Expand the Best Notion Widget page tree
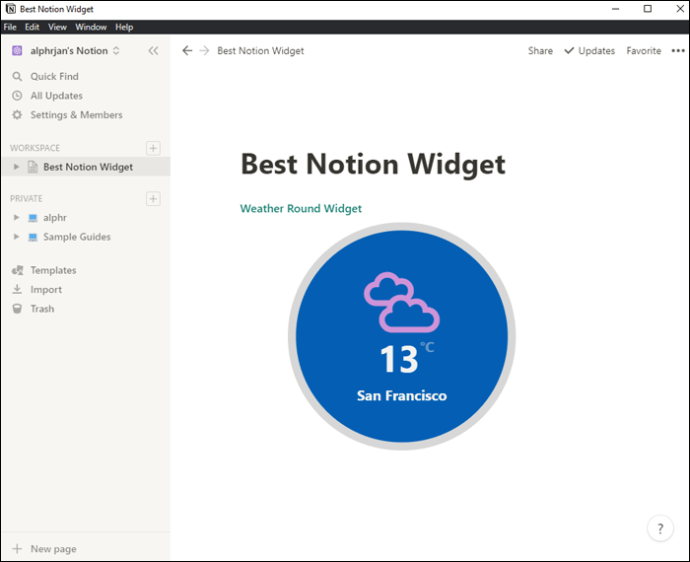Screen dimensions: 690x562 (x=16, y=167)
